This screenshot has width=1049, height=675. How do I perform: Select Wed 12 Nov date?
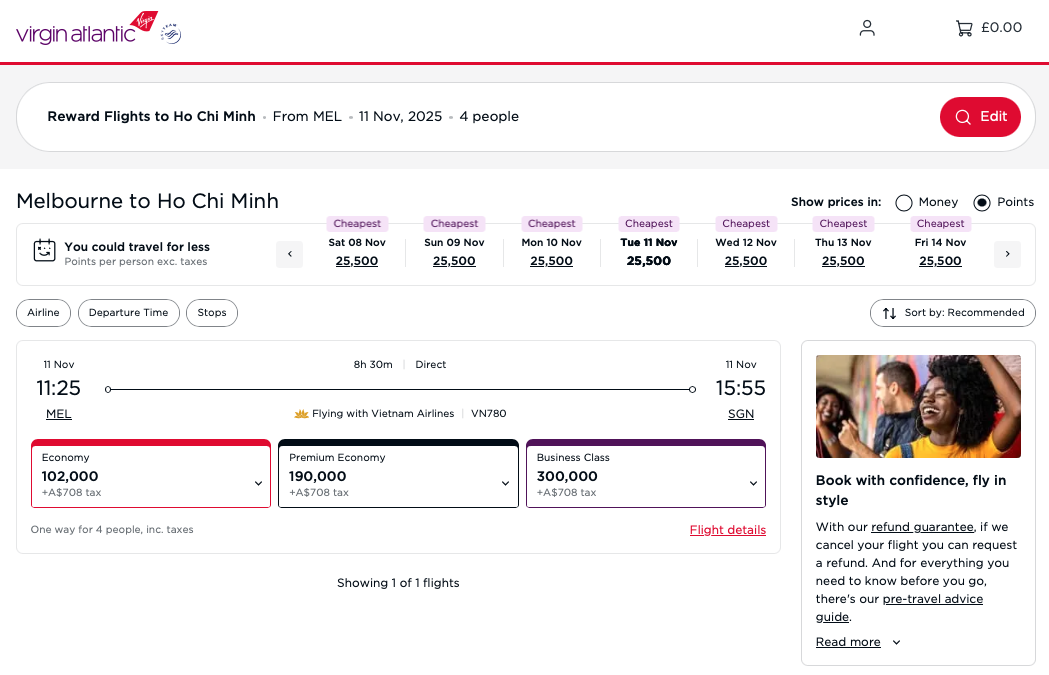(746, 252)
